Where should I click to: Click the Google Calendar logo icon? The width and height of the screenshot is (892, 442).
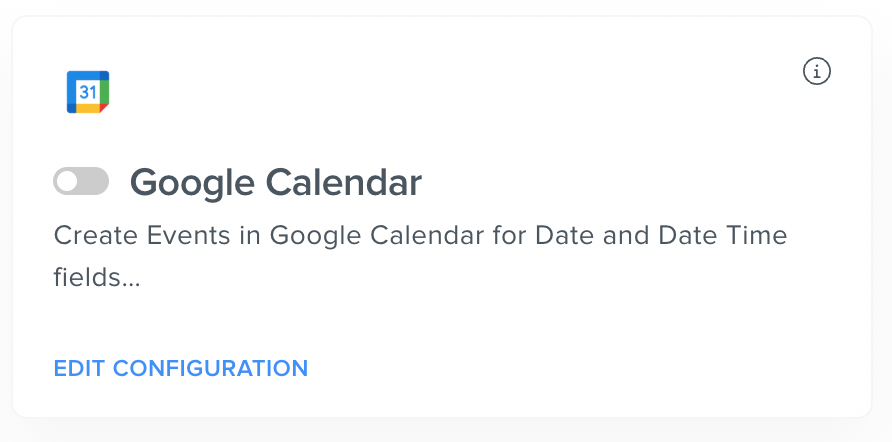pyautogui.click(x=87, y=92)
